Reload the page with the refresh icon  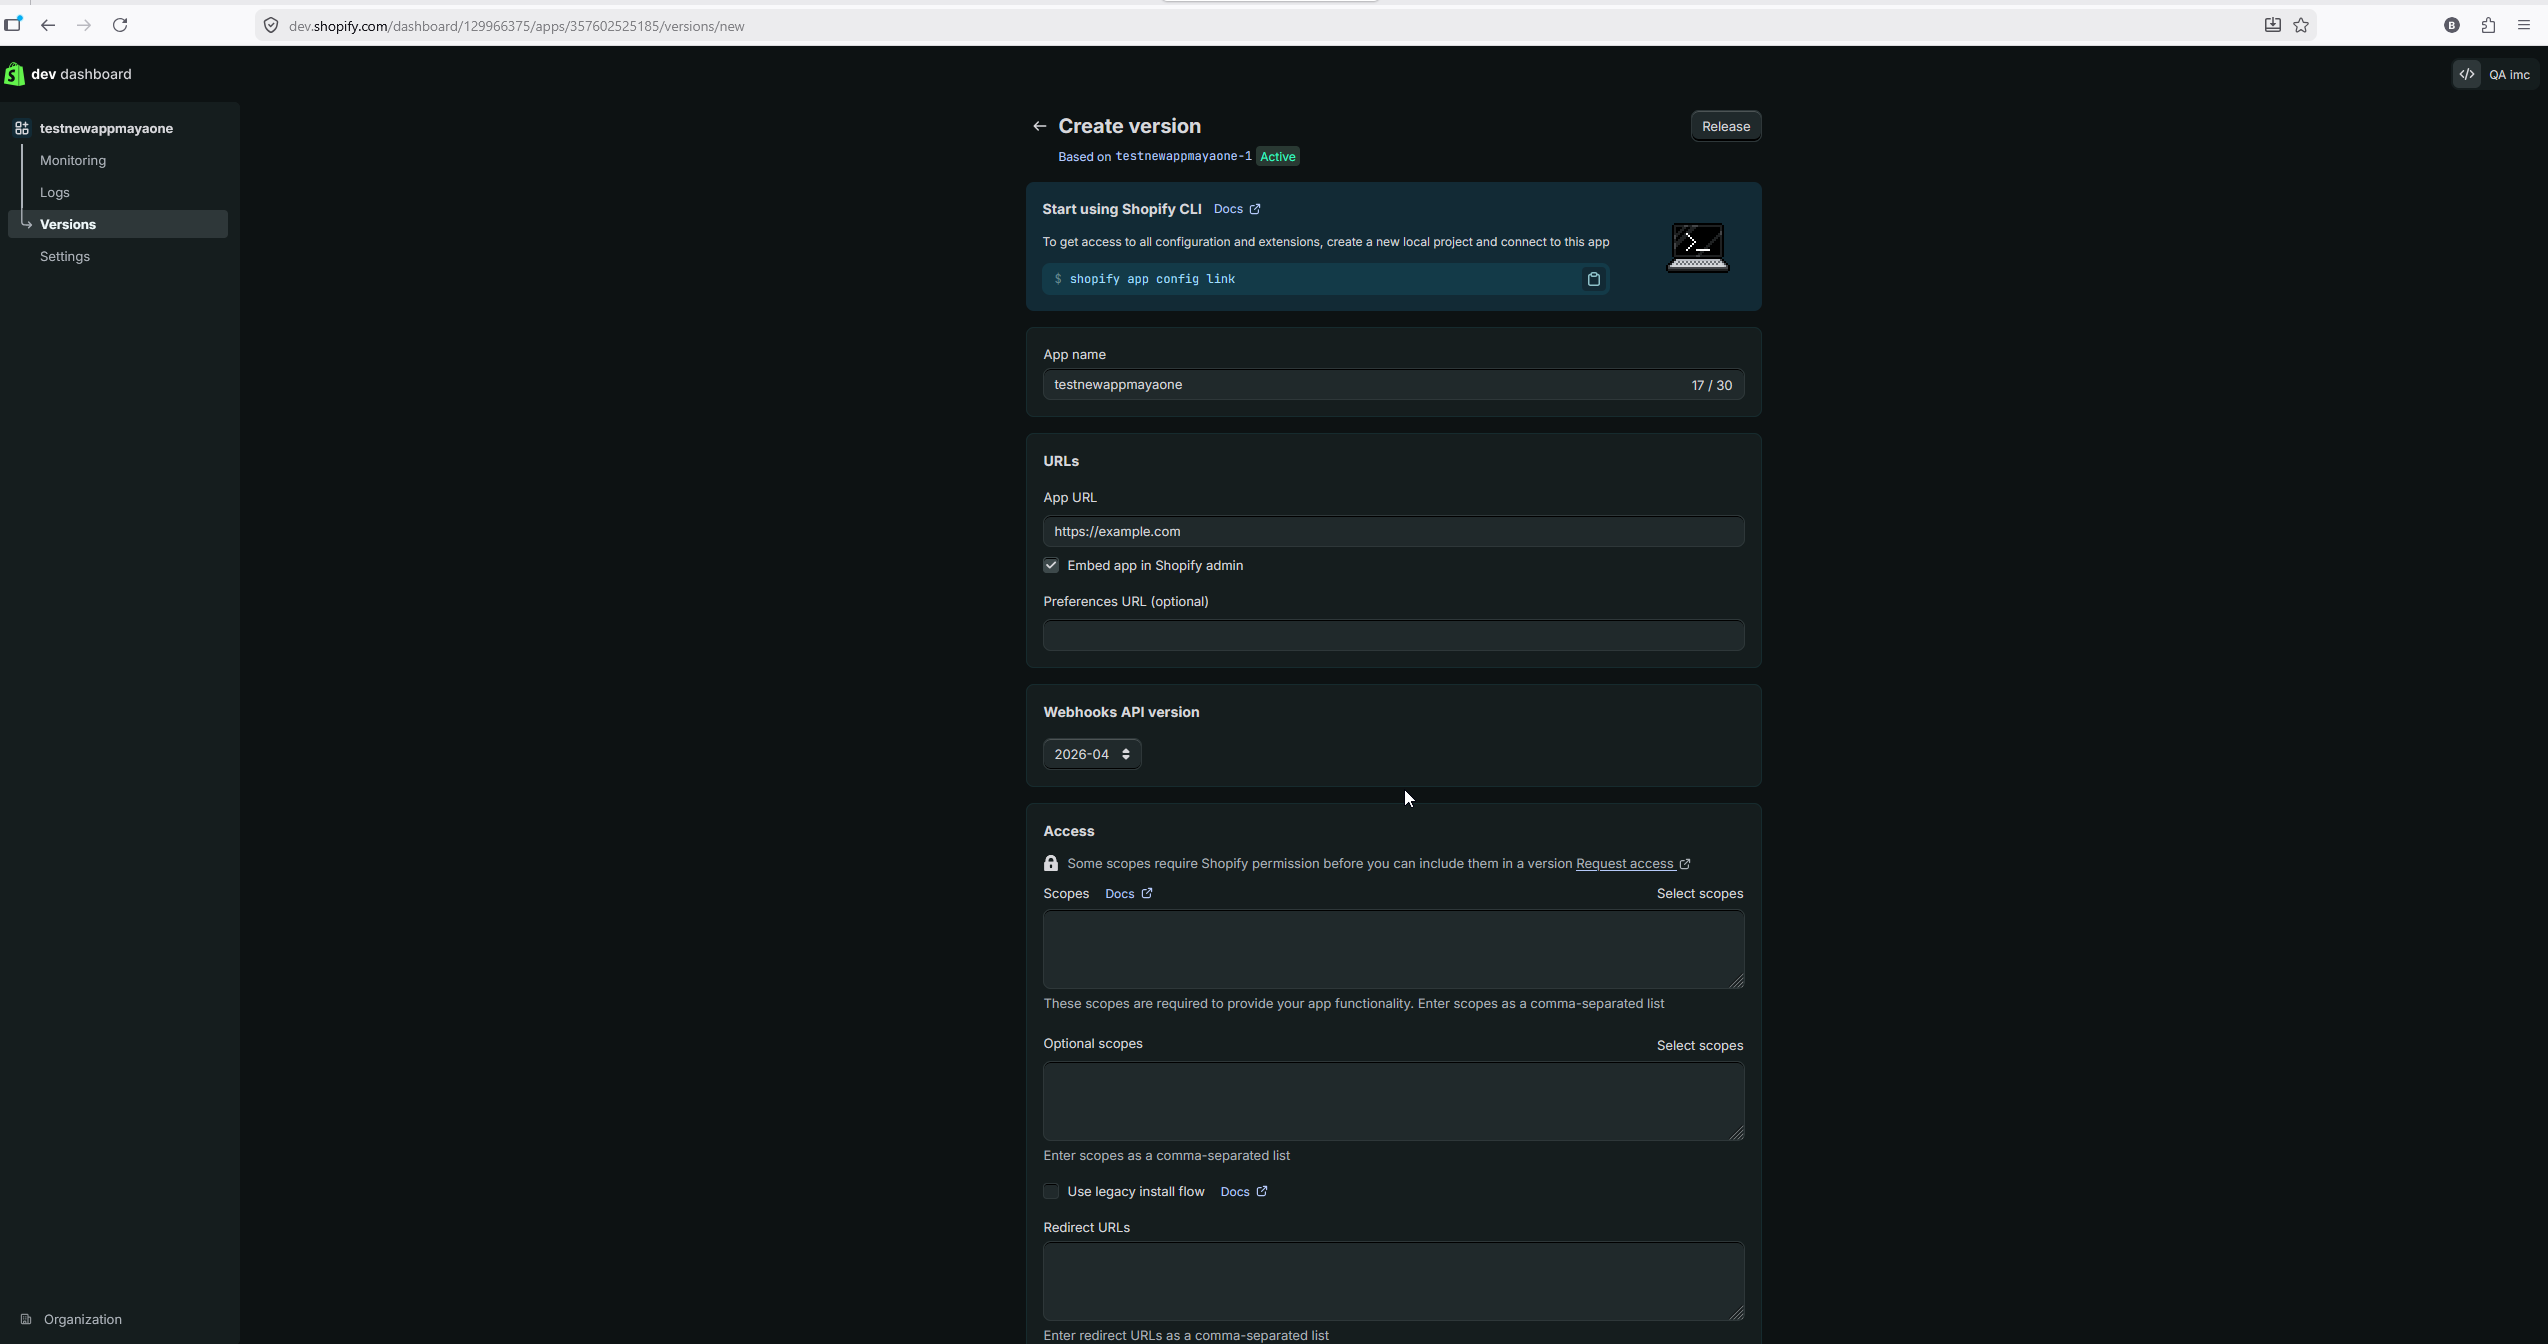(x=120, y=25)
